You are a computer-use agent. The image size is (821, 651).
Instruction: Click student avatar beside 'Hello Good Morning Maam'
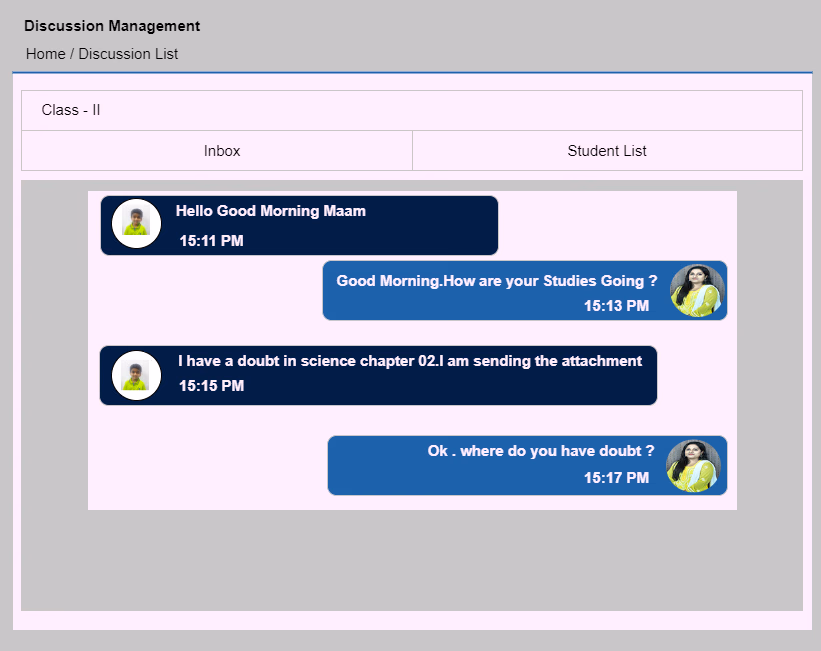(x=136, y=224)
